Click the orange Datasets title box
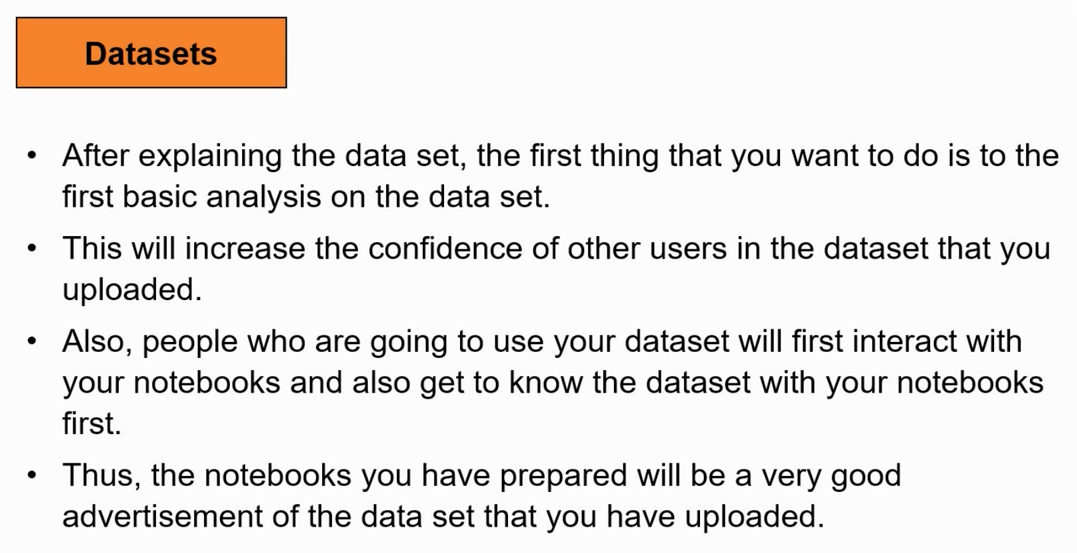Image resolution: width=1077 pixels, height=553 pixels. pos(151,53)
